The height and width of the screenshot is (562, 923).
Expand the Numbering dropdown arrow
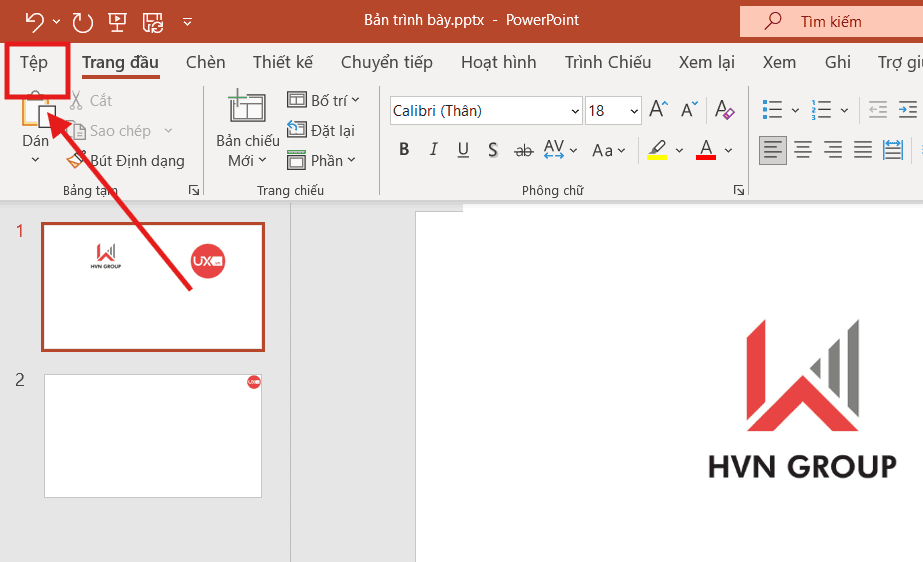pos(844,110)
